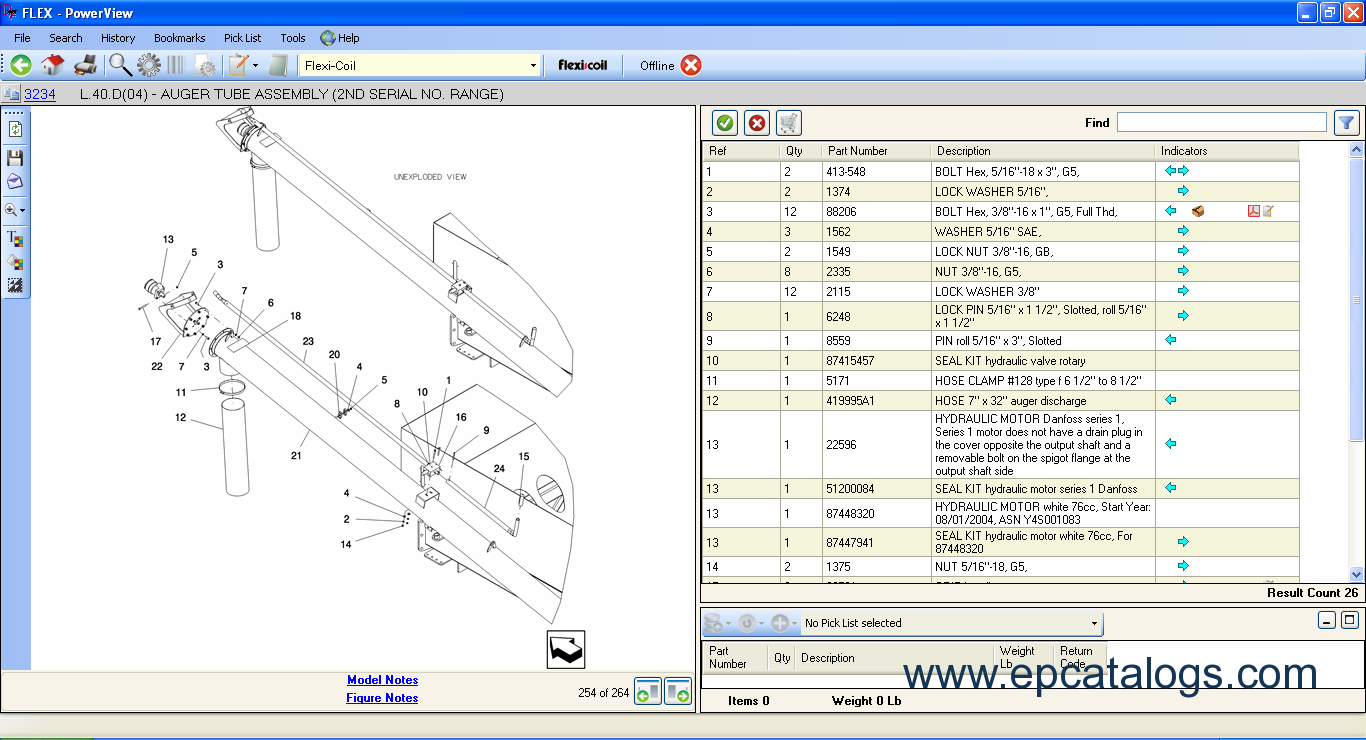
Task: Select part number 413-548 cell
Action: pyautogui.click(x=876, y=171)
